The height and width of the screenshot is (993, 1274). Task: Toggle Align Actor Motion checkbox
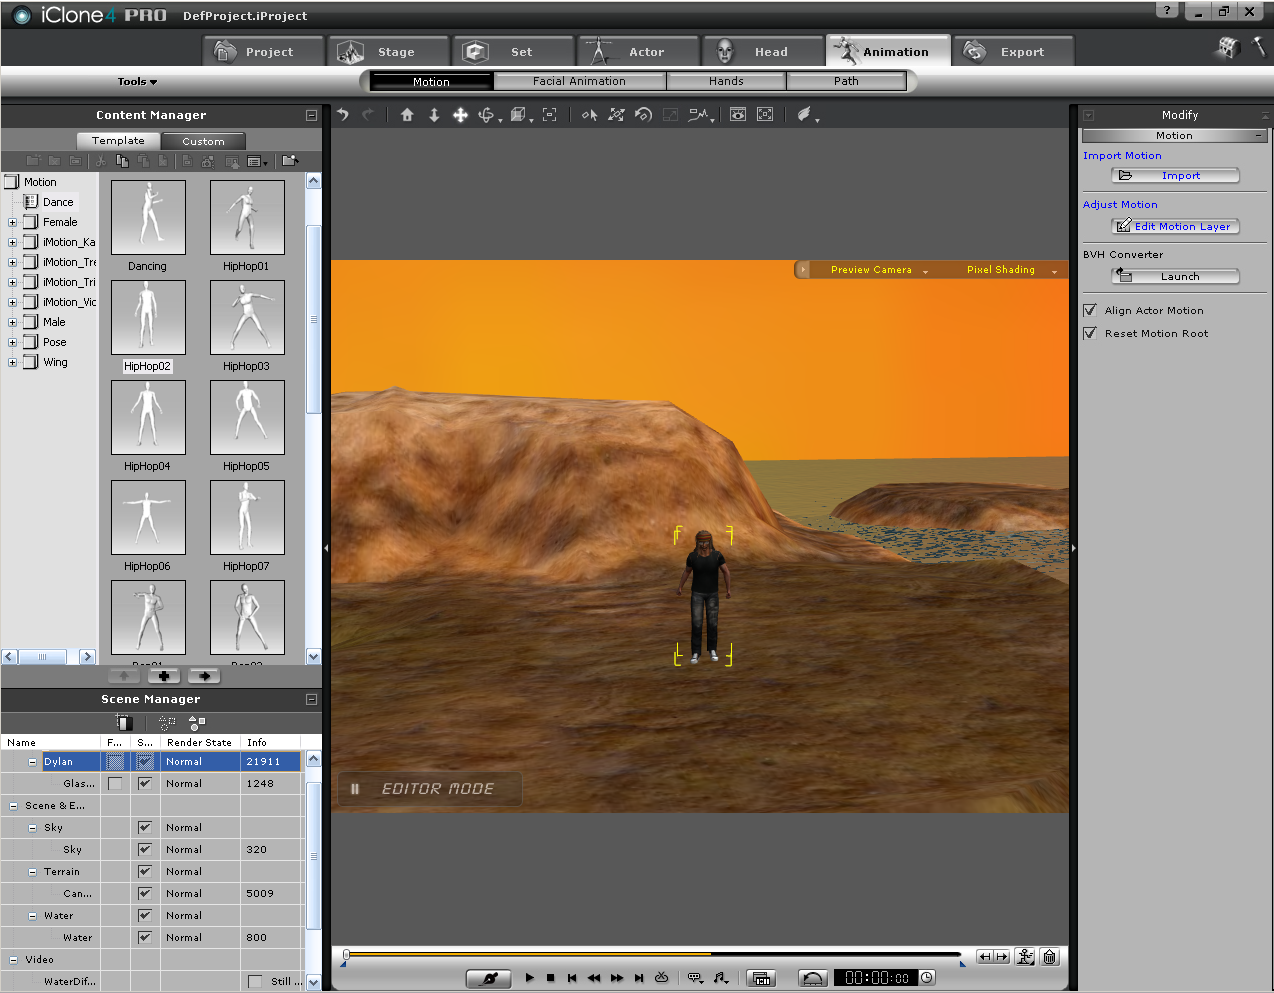pyautogui.click(x=1090, y=310)
